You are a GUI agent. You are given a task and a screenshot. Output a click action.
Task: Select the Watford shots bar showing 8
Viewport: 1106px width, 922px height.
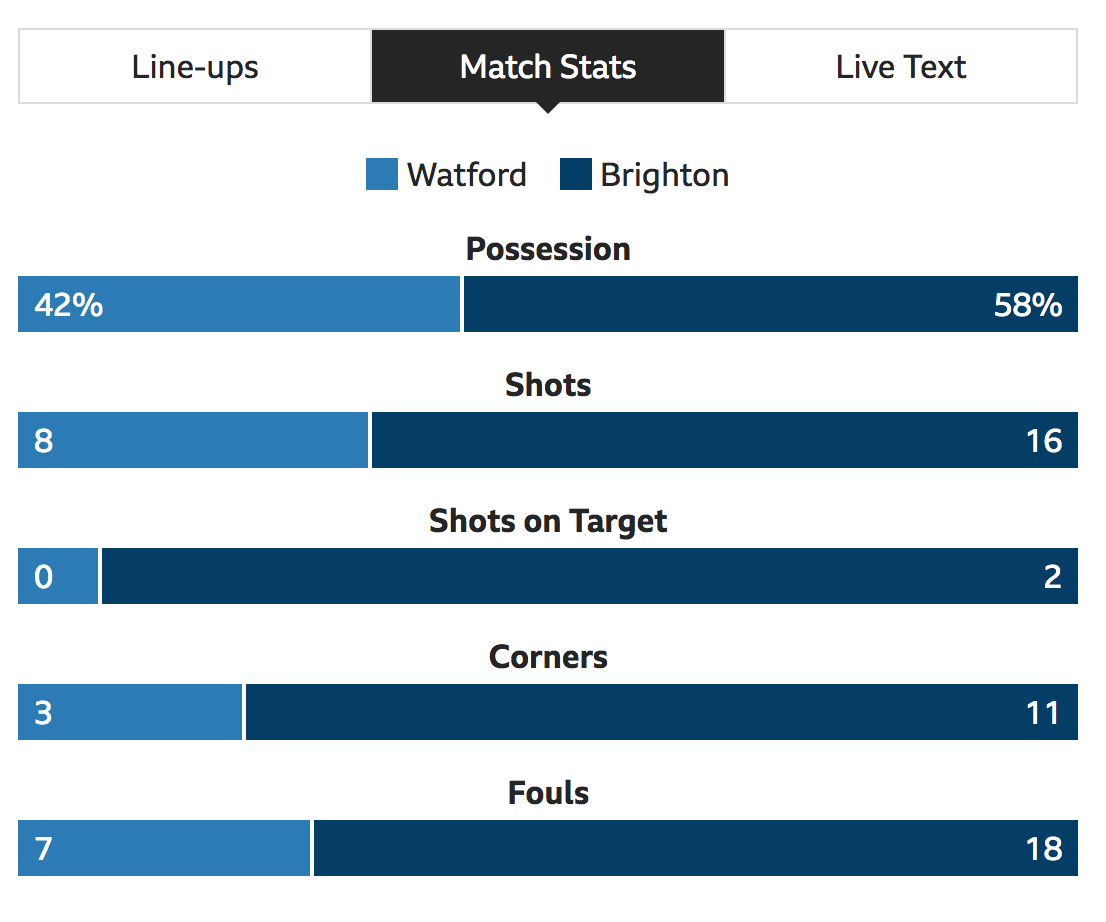(x=193, y=440)
